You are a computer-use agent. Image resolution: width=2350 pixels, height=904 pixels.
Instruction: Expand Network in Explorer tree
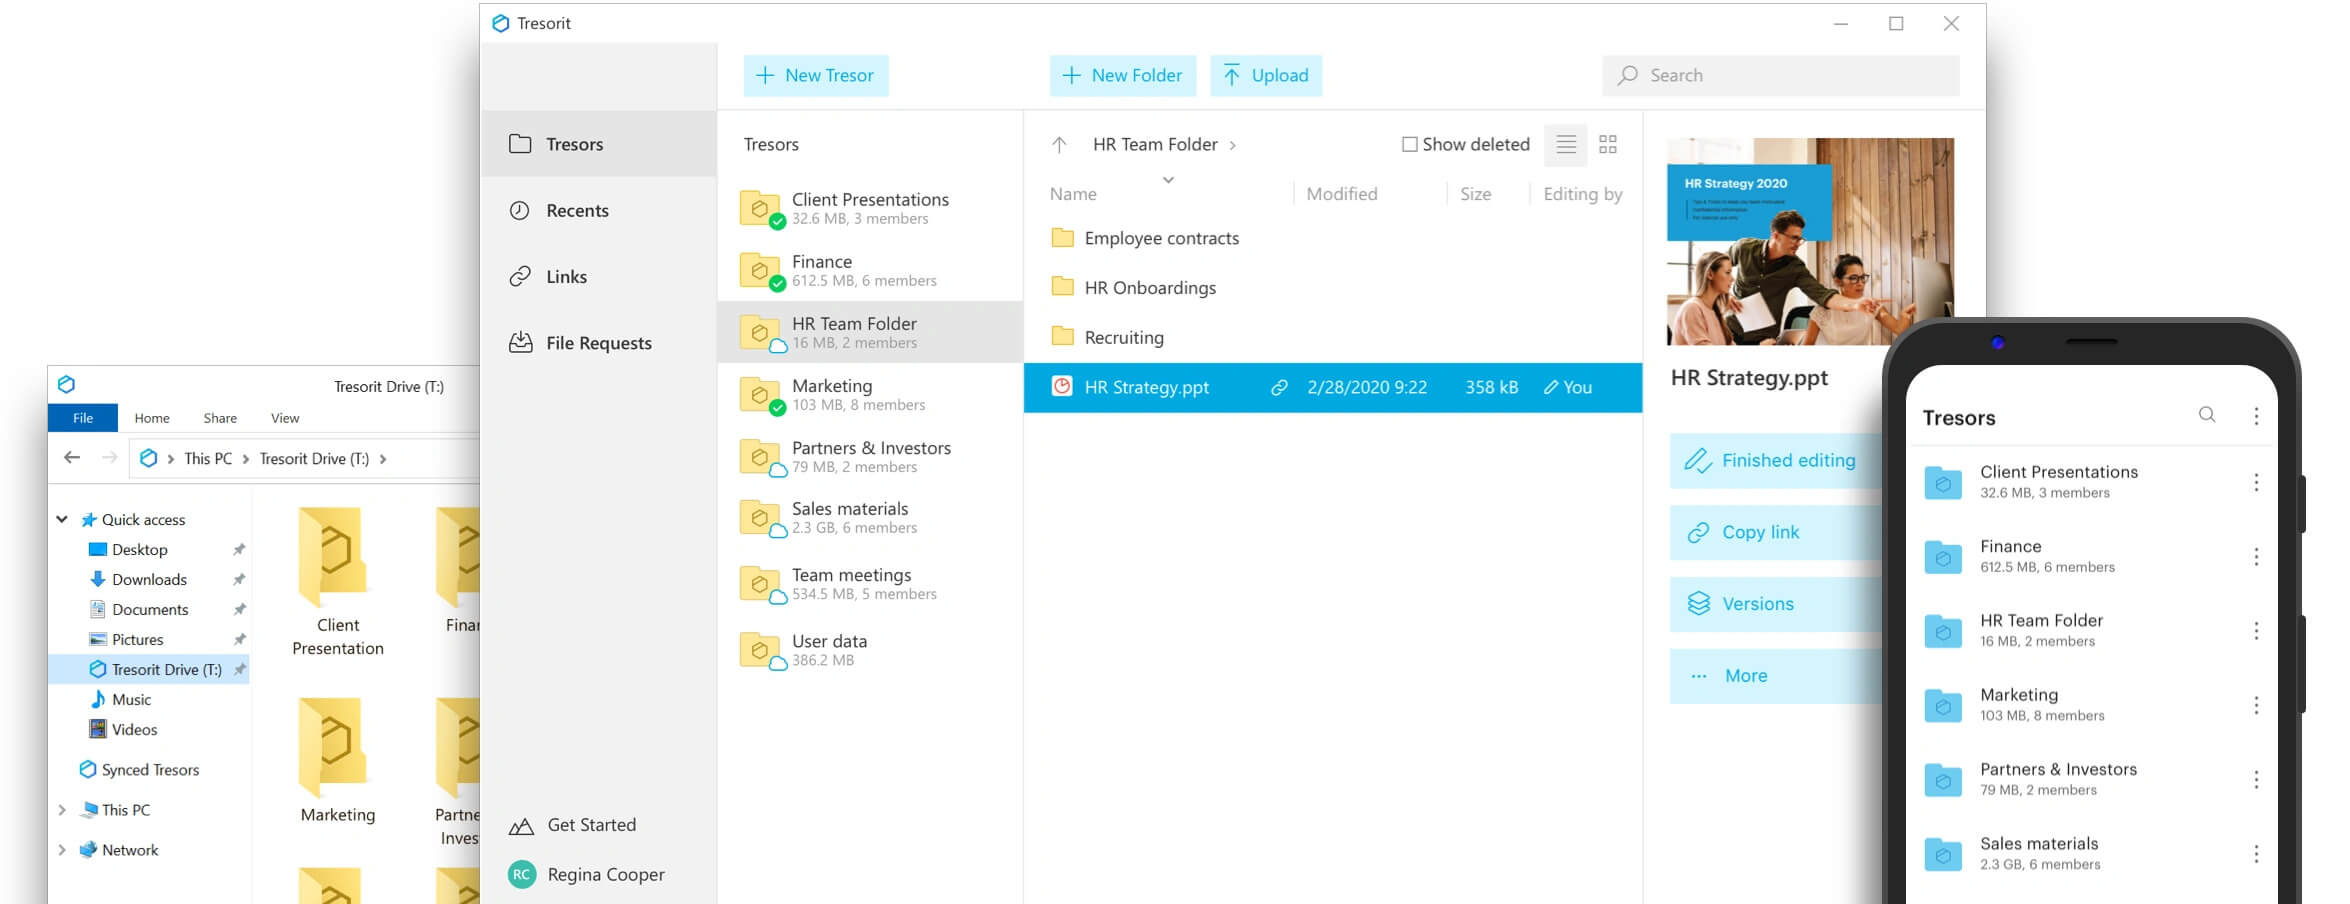(x=62, y=850)
